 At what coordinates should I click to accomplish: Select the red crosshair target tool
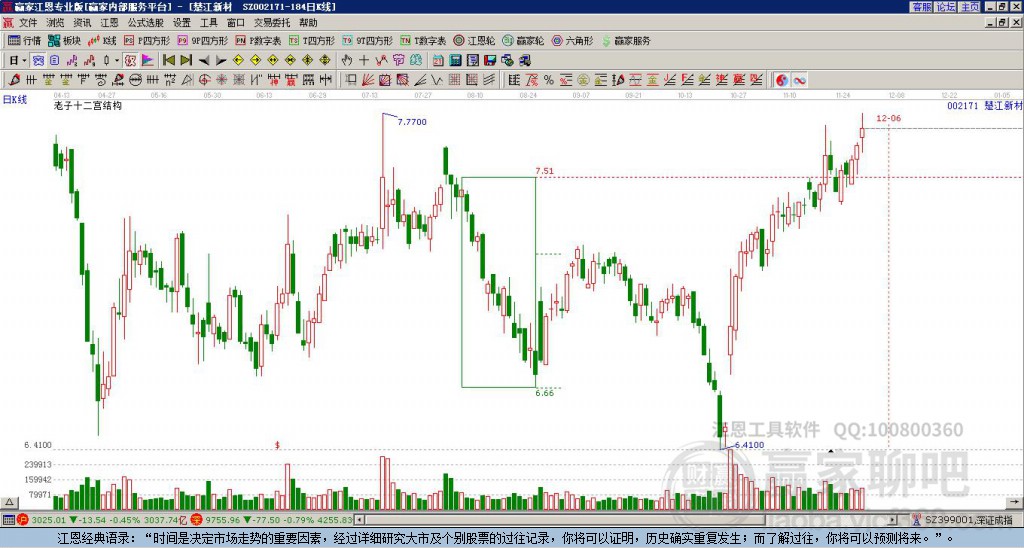[204, 80]
